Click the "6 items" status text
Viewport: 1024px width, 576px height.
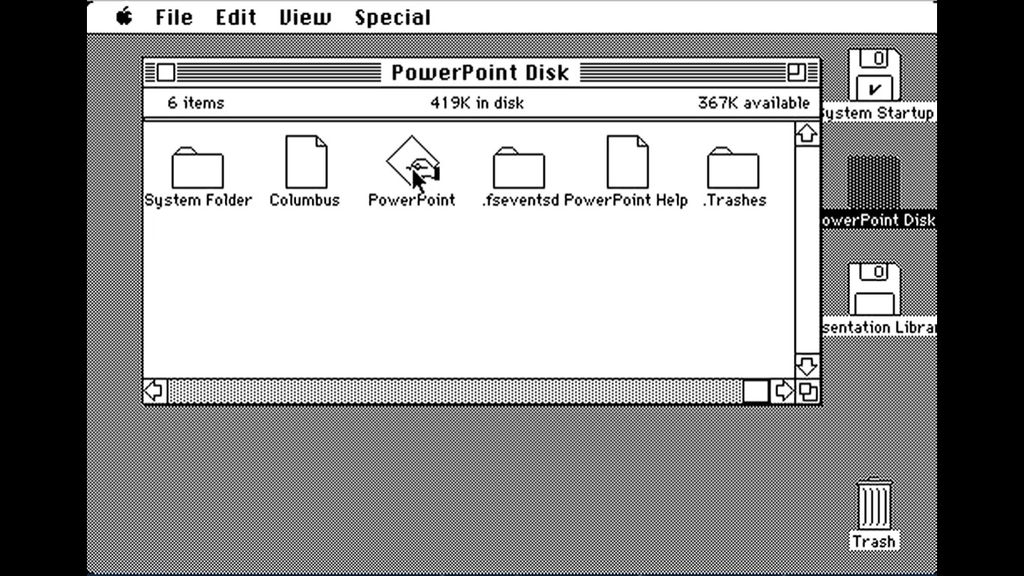pos(196,103)
